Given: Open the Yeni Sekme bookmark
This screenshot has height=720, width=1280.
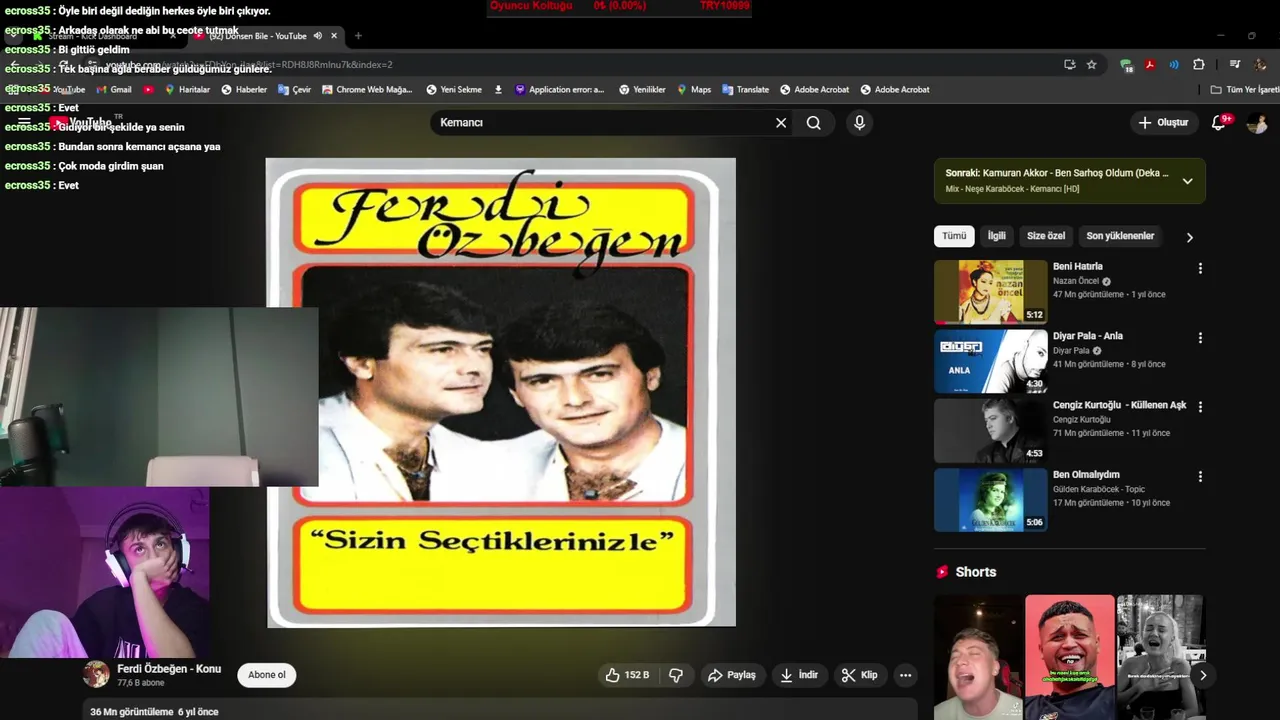Looking at the screenshot, I should tap(454, 89).
